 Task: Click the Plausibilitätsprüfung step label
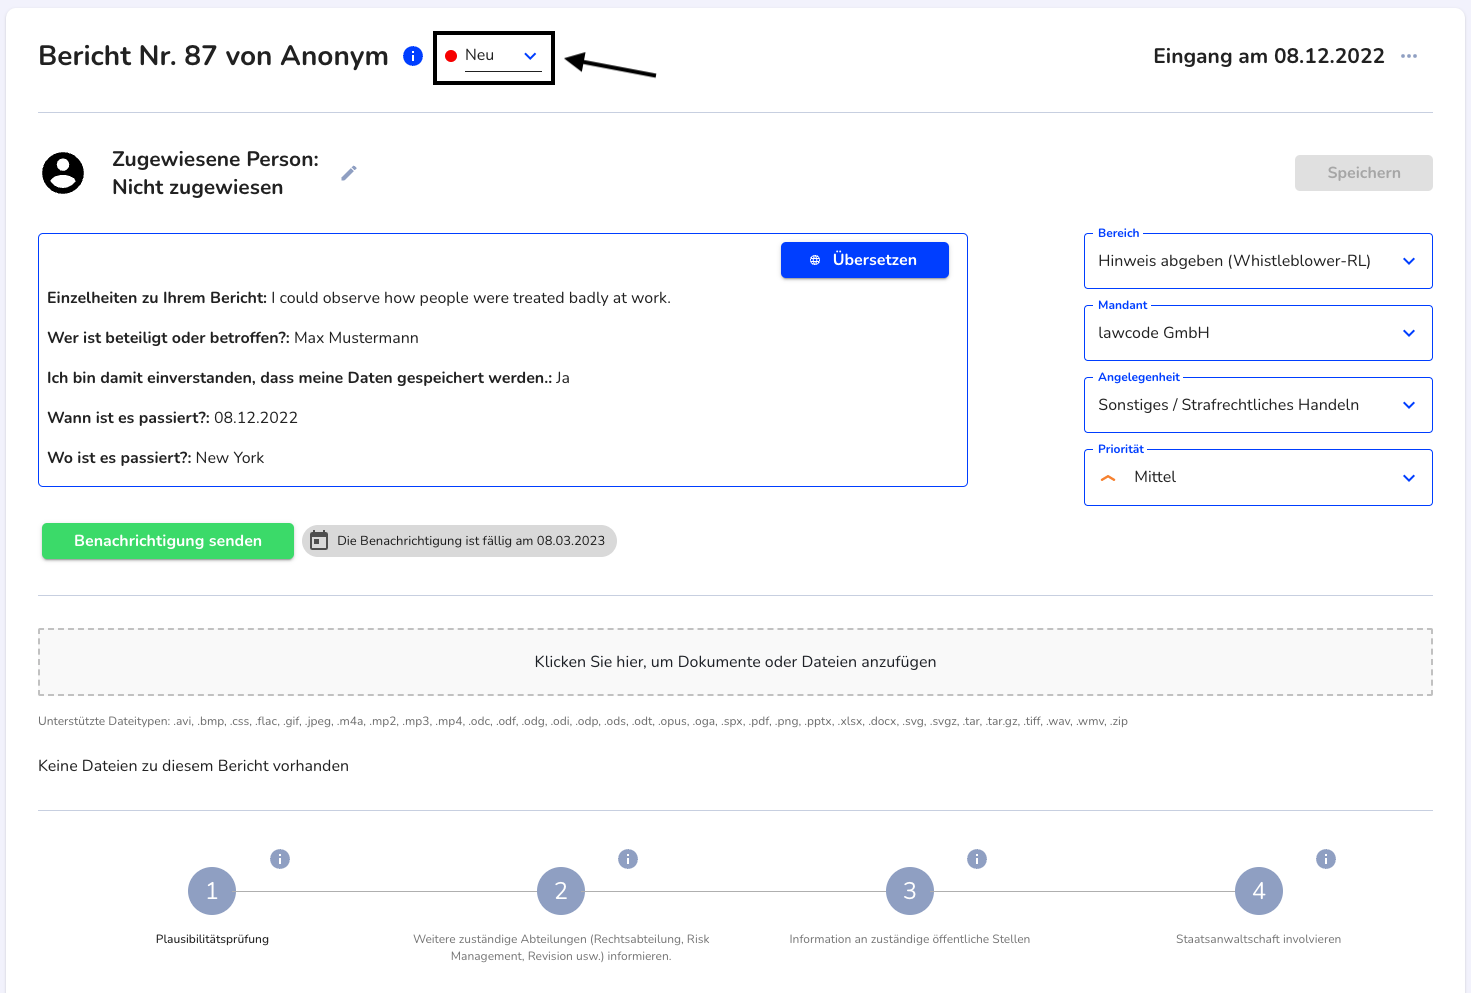click(x=212, y=939)
